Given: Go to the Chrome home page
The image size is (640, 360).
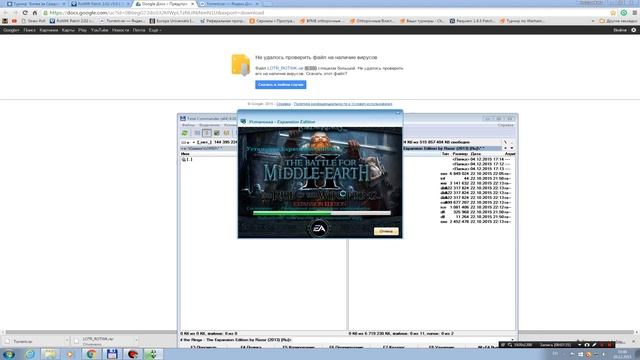Looking at the screenshot, I should (35, 13).
